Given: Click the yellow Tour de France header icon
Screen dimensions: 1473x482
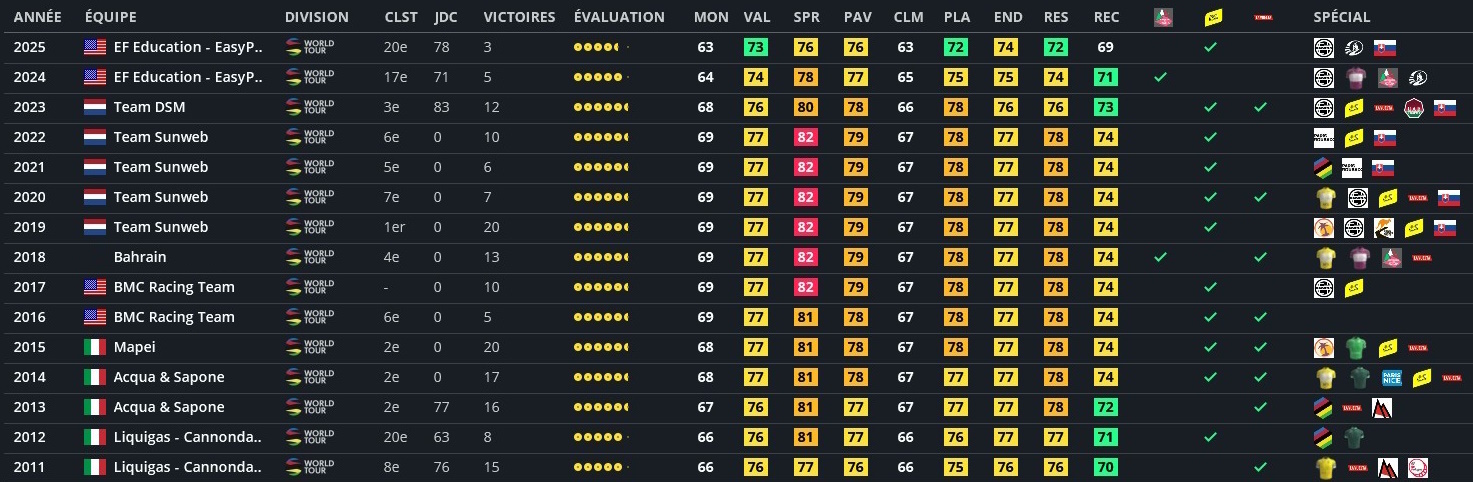Looking at the screenshot, I should point(1210,17).
